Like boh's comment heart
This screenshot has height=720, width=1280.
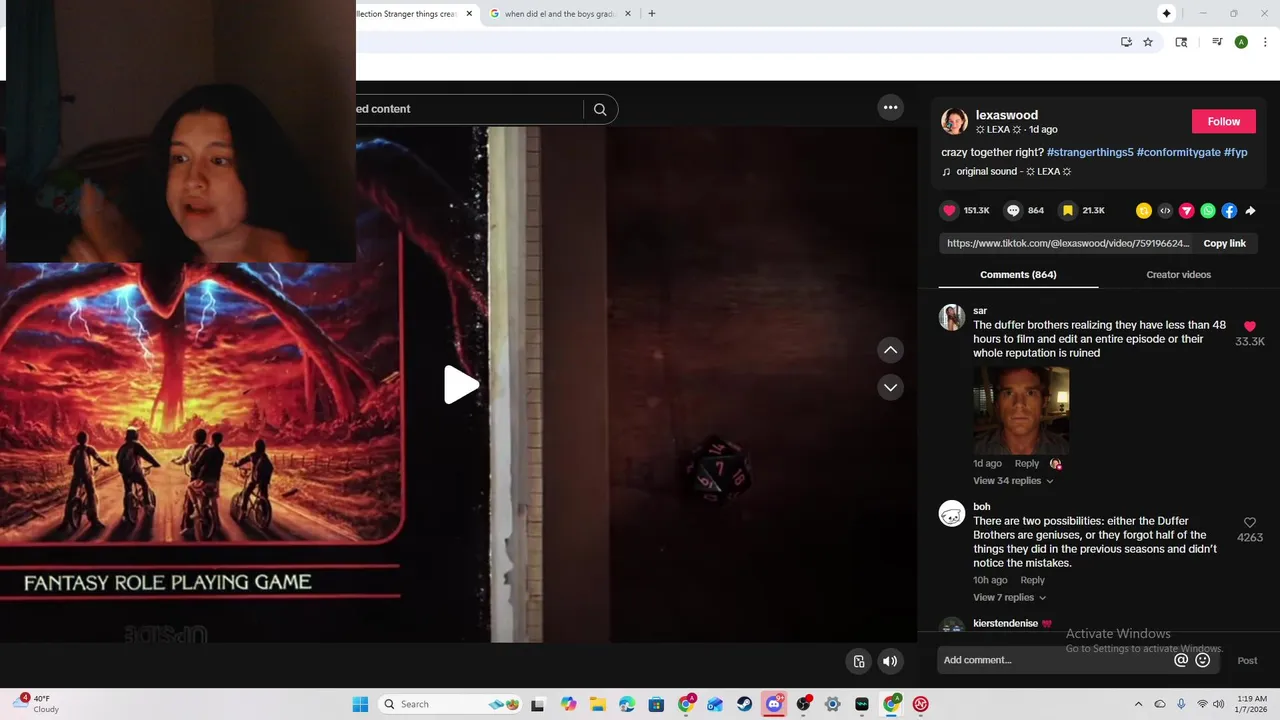pyautogui.click(x=1250, y=523)
